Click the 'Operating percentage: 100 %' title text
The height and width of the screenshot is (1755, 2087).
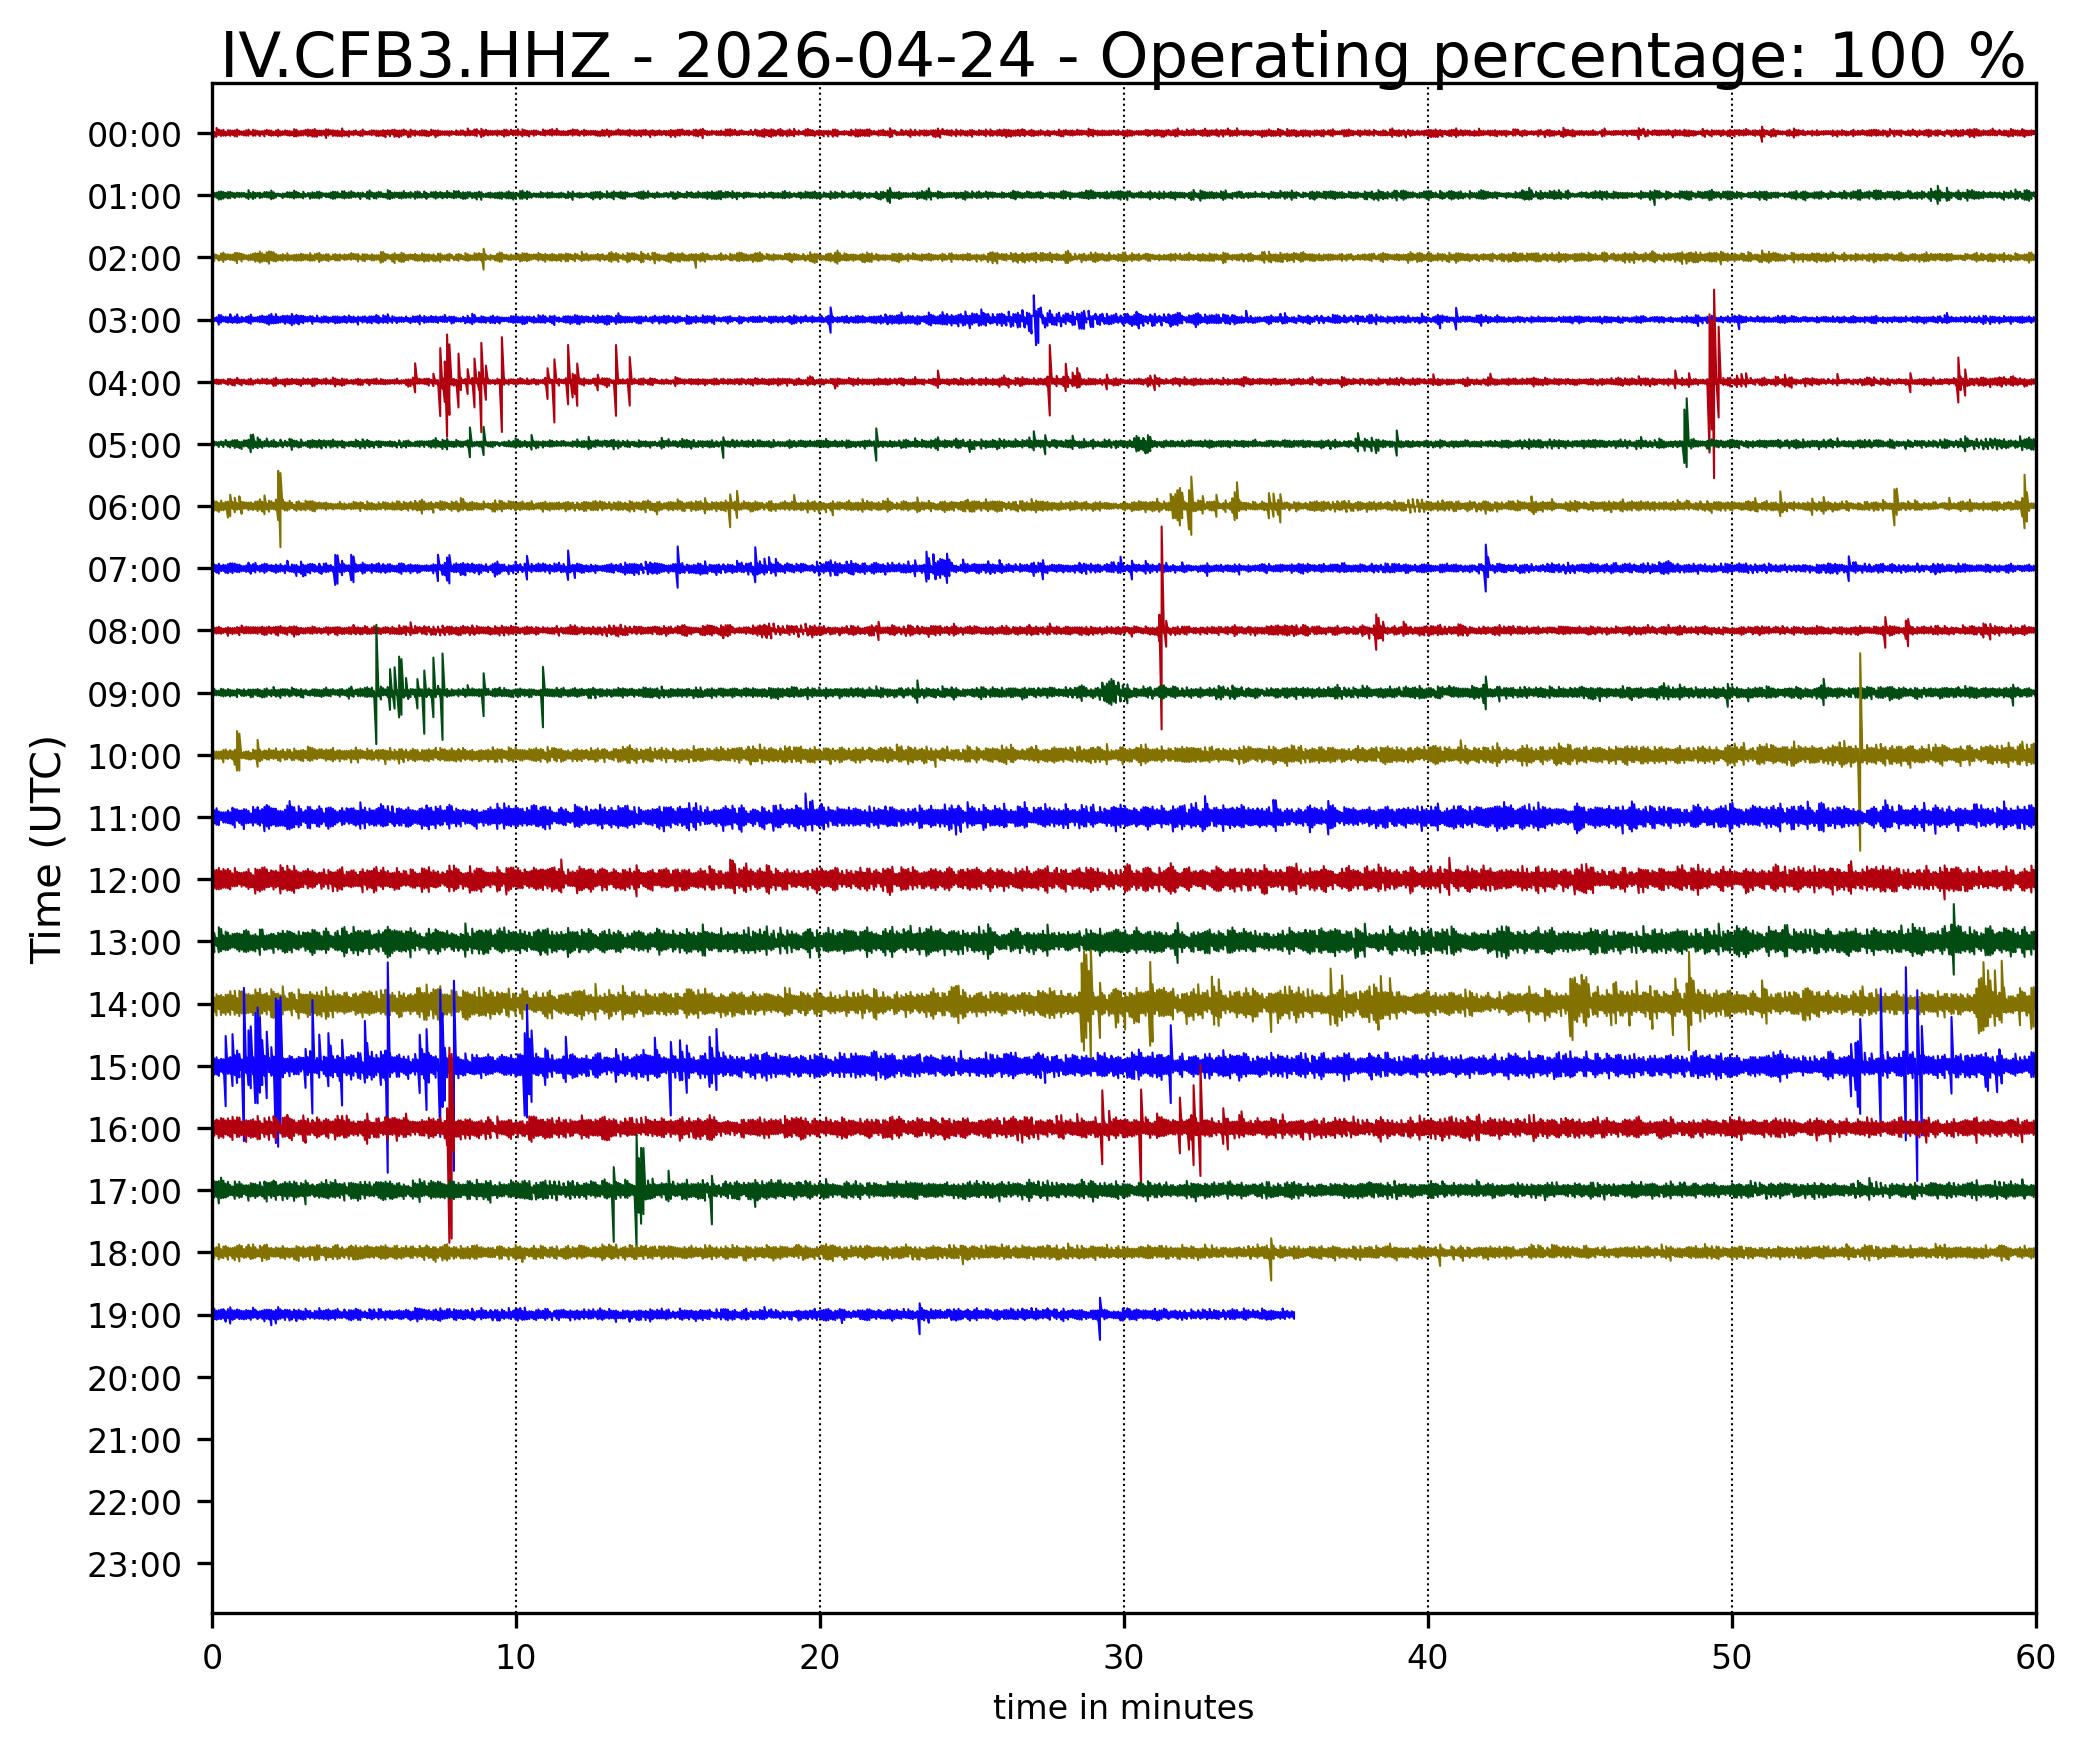point(1562,55)
